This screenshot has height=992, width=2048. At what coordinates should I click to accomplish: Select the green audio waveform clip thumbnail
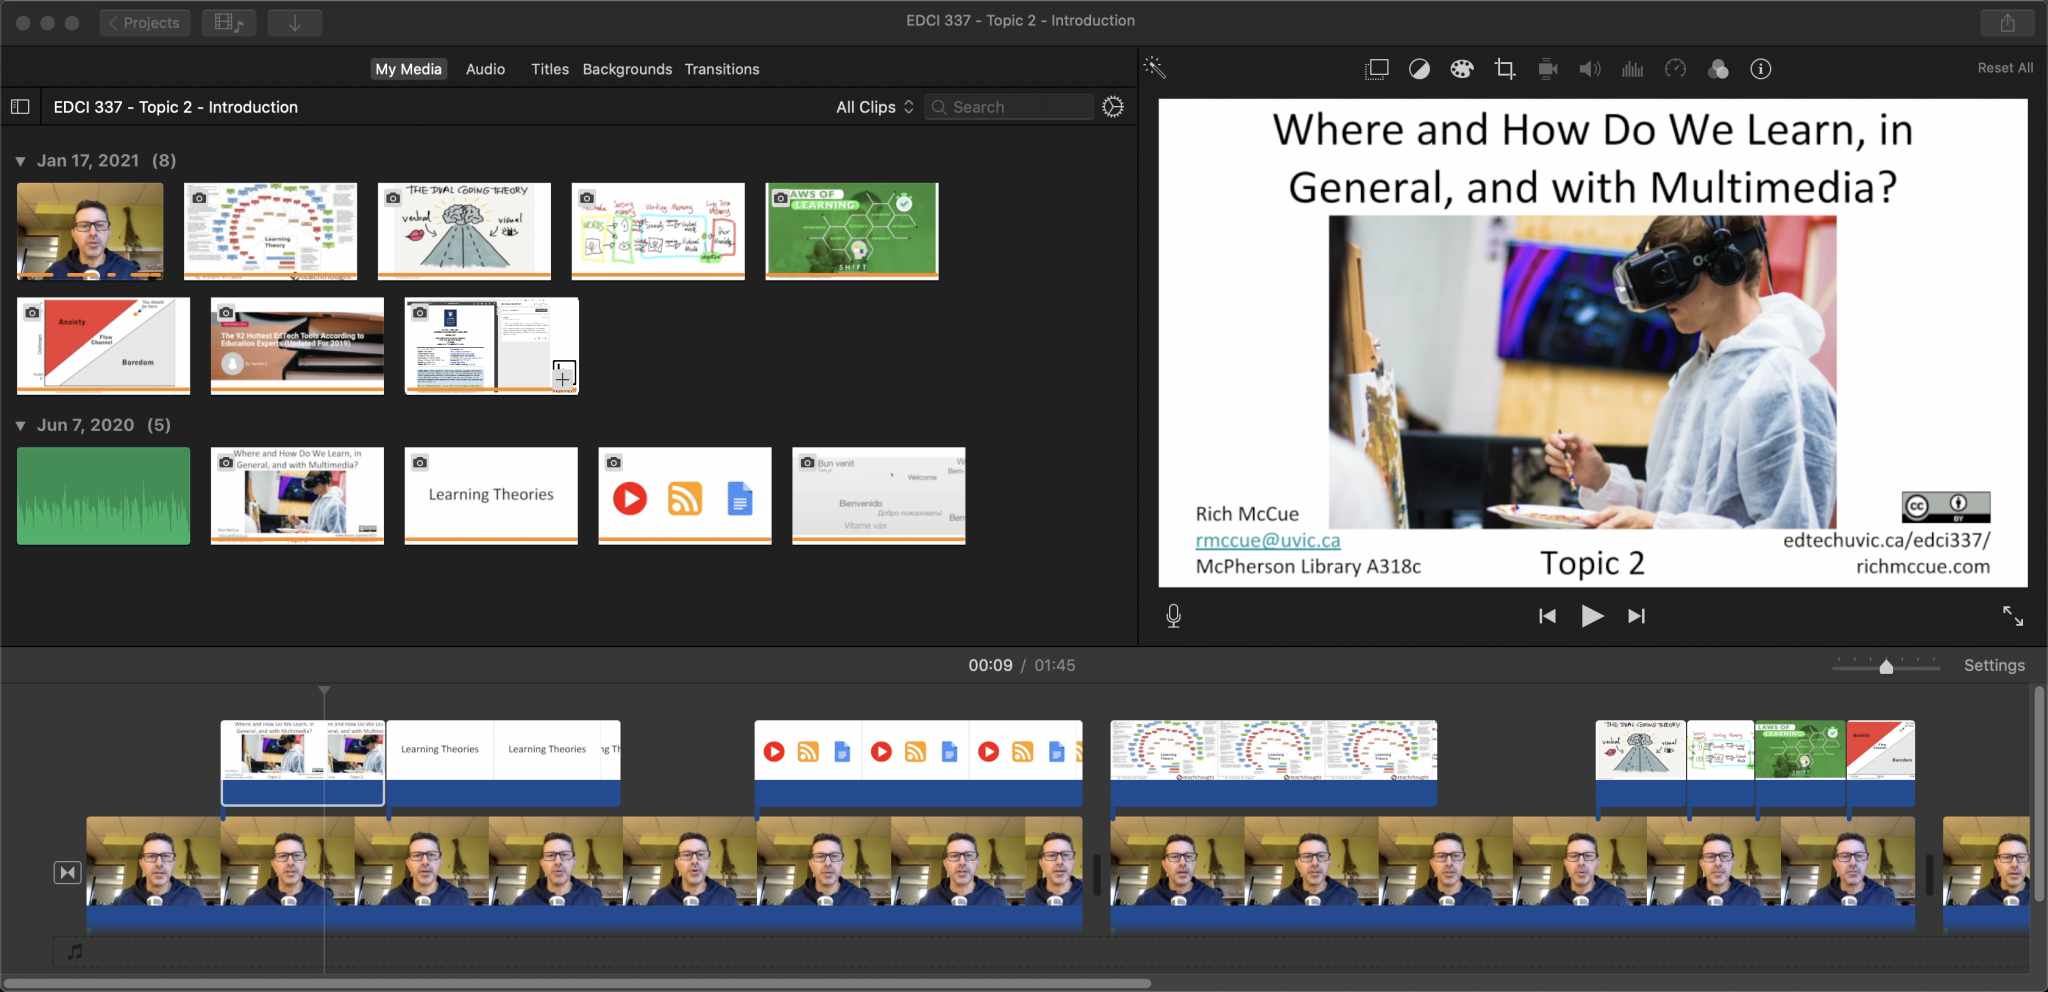point(103,496)
